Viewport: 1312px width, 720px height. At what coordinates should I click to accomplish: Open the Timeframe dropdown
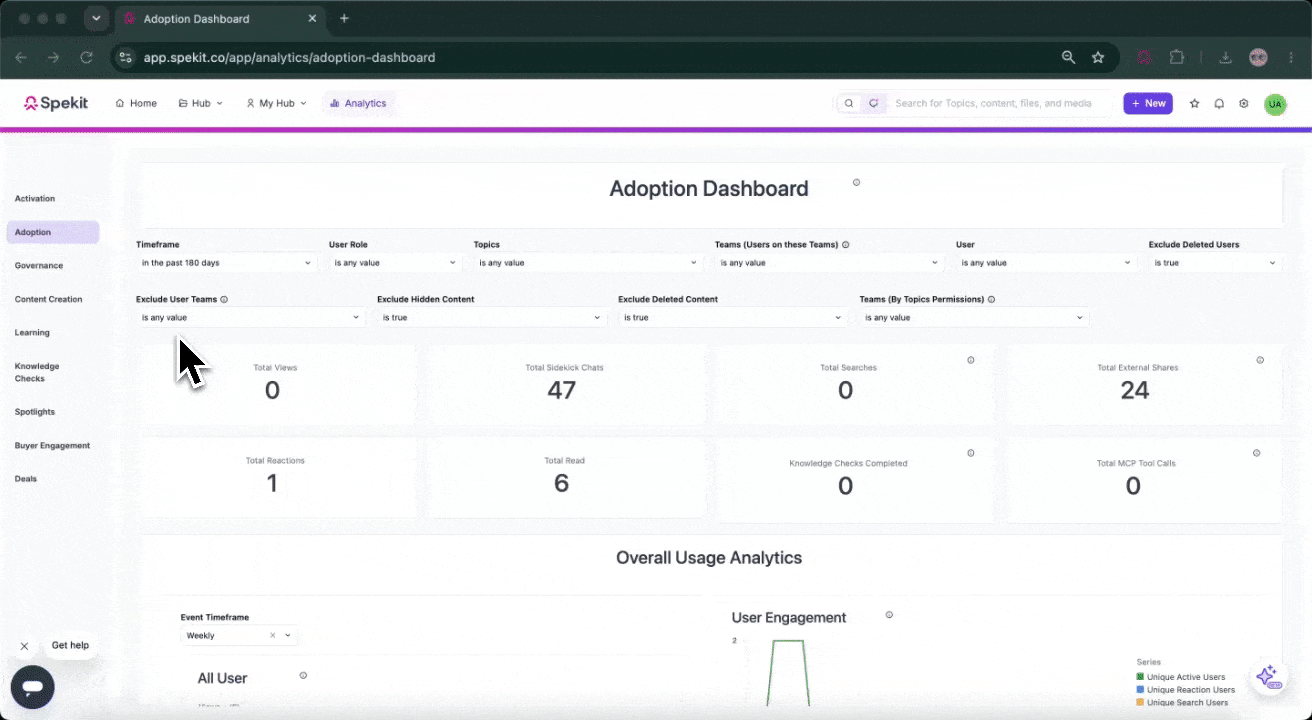point(227,263)
